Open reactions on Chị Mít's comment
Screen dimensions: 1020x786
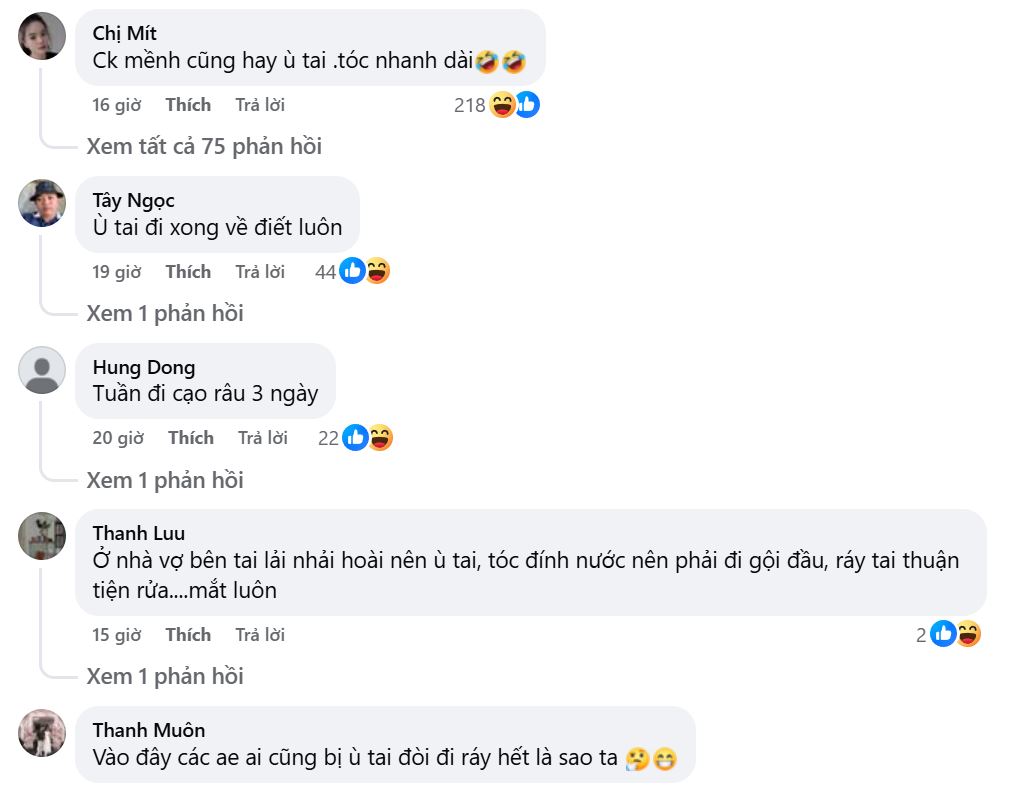coord(514,104)
